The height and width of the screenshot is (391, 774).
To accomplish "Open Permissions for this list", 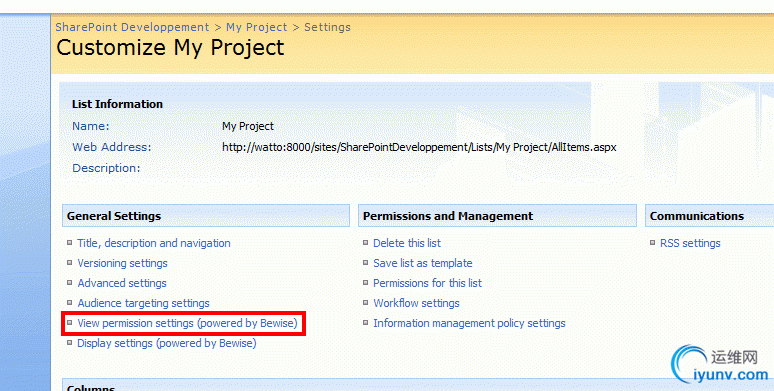I will coord(427,283).
